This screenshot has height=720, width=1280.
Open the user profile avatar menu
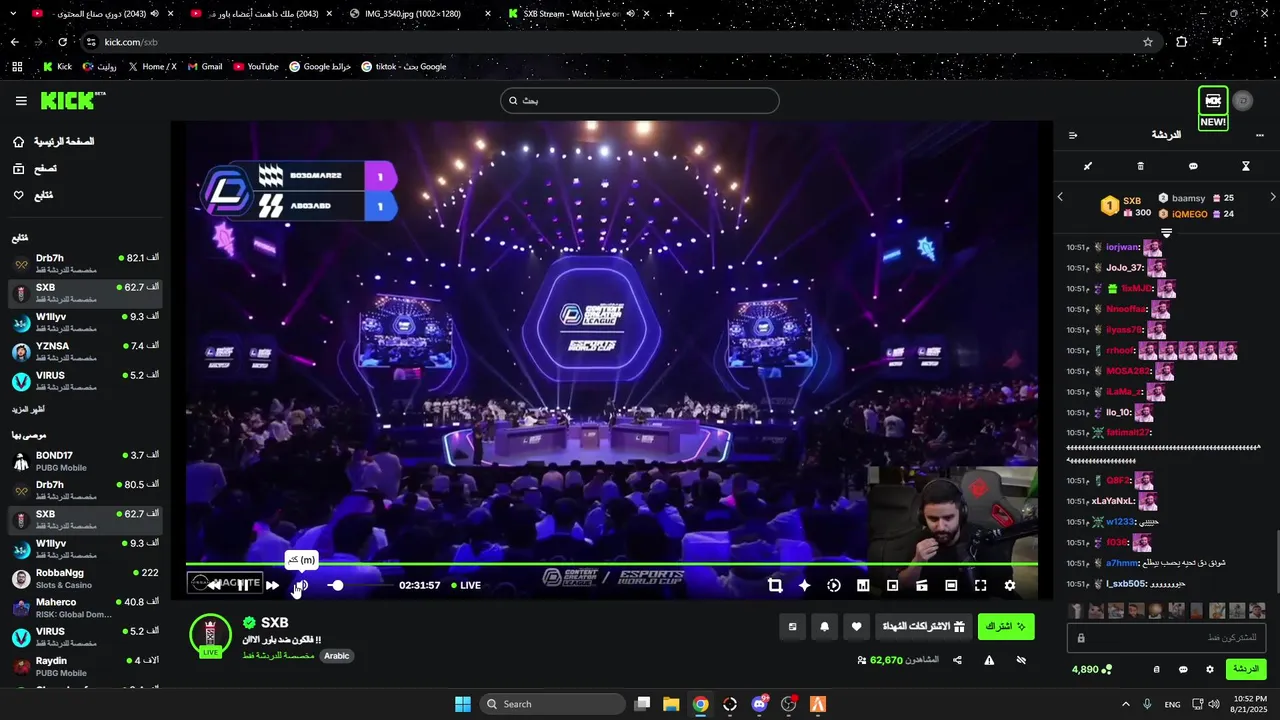click(1243, 101)
